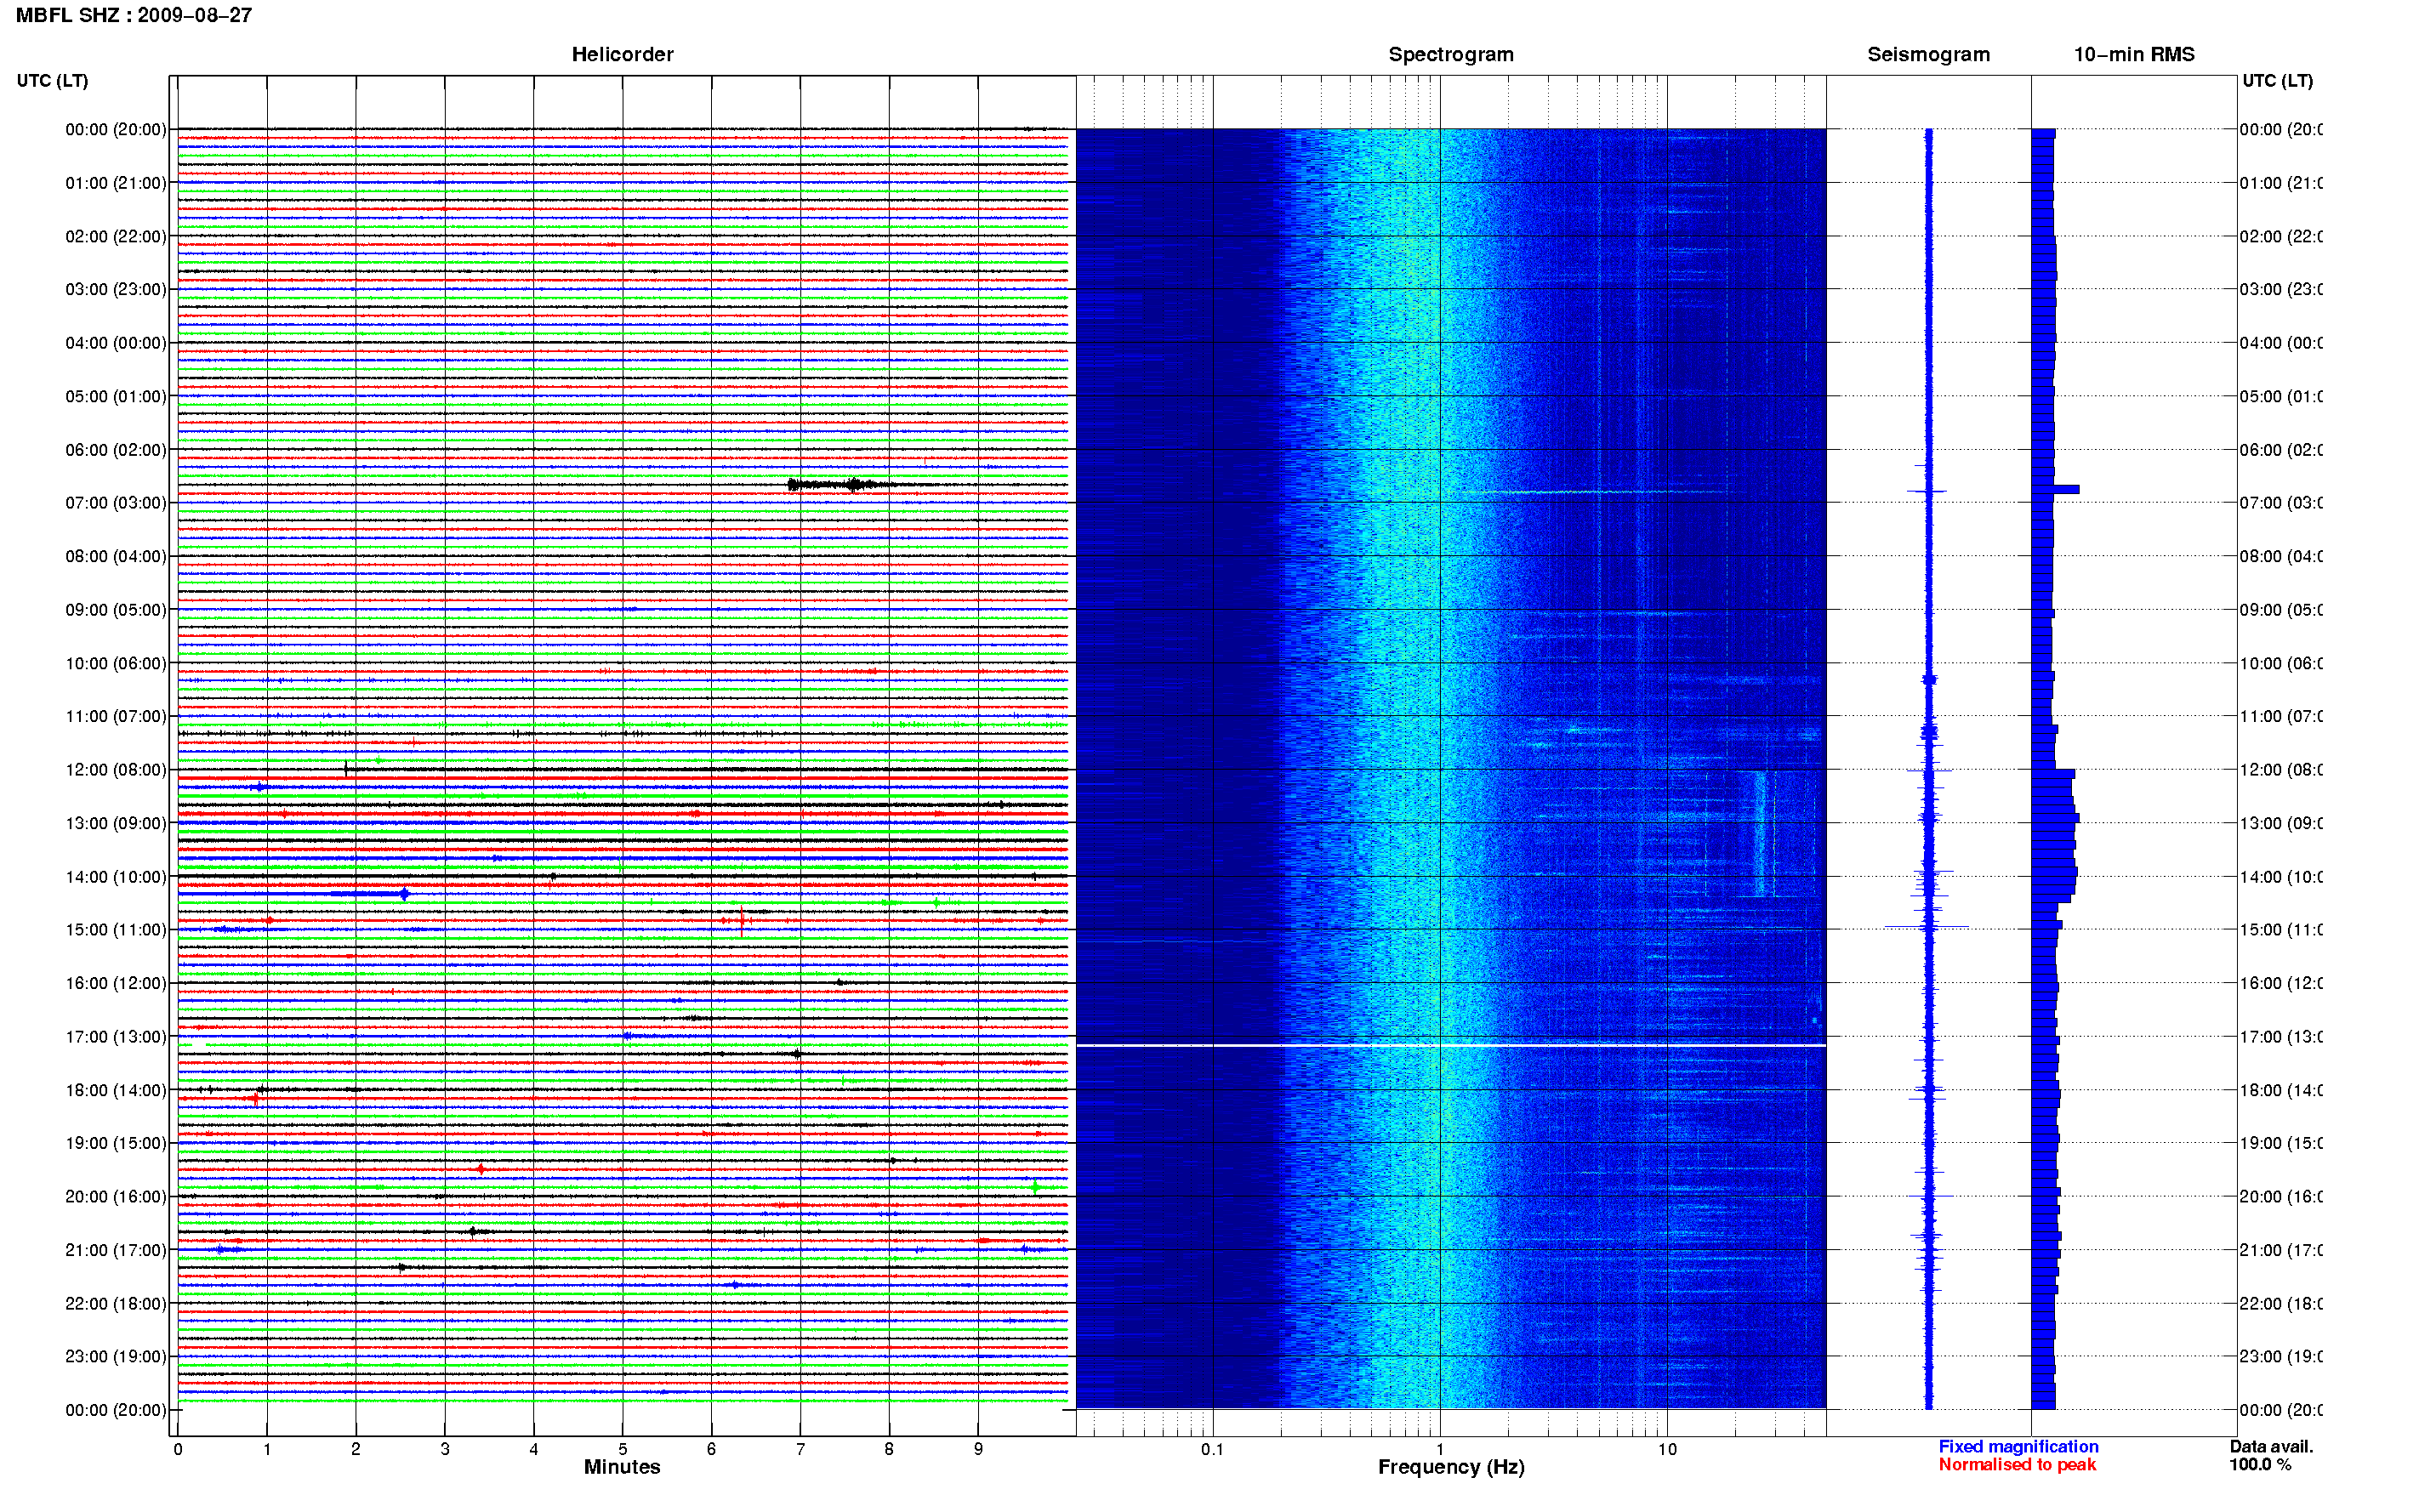Click the white data gap line in the spectrogram
The width and height of the screenshot is (2419, 1512).
[1451, 1045]
